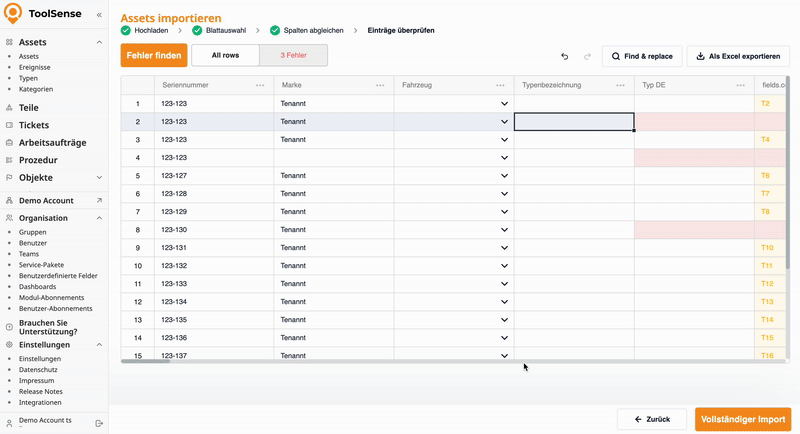This screenshot has width=800, height=434.
Task: Click the undo arrow icon
Action: [x=565, y=57]
